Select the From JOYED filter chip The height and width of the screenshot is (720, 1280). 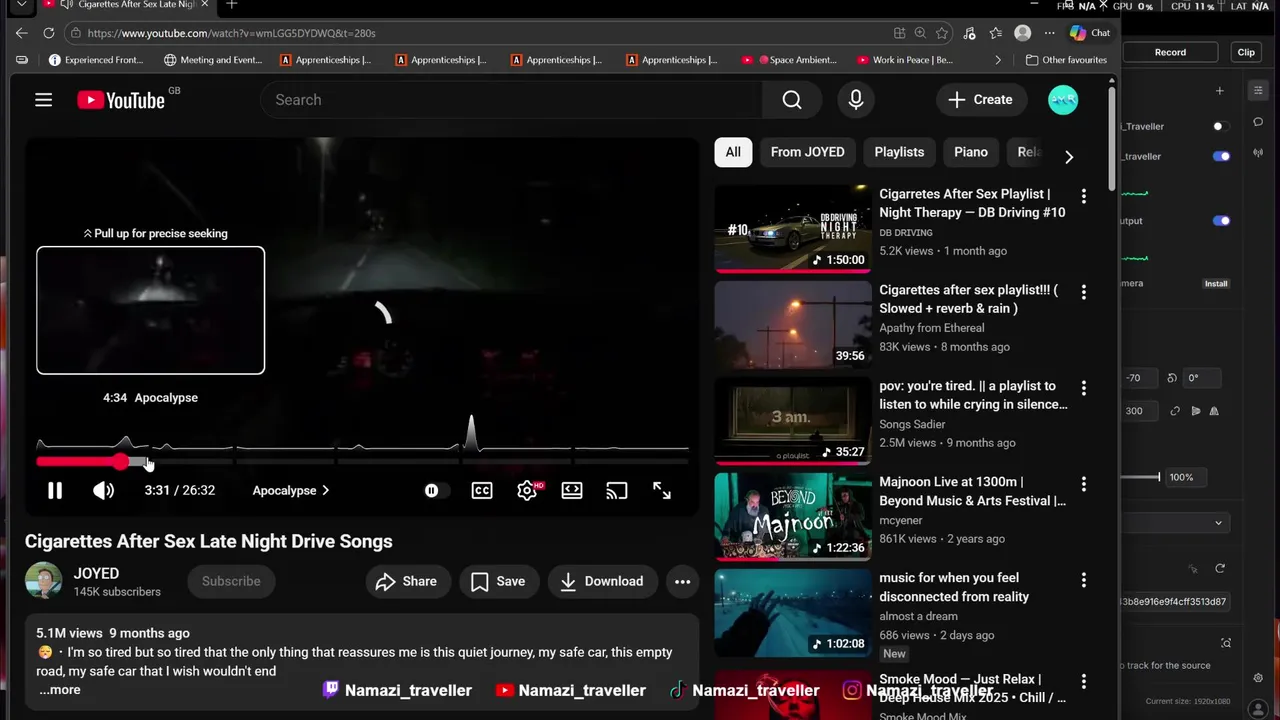(807, 152)
